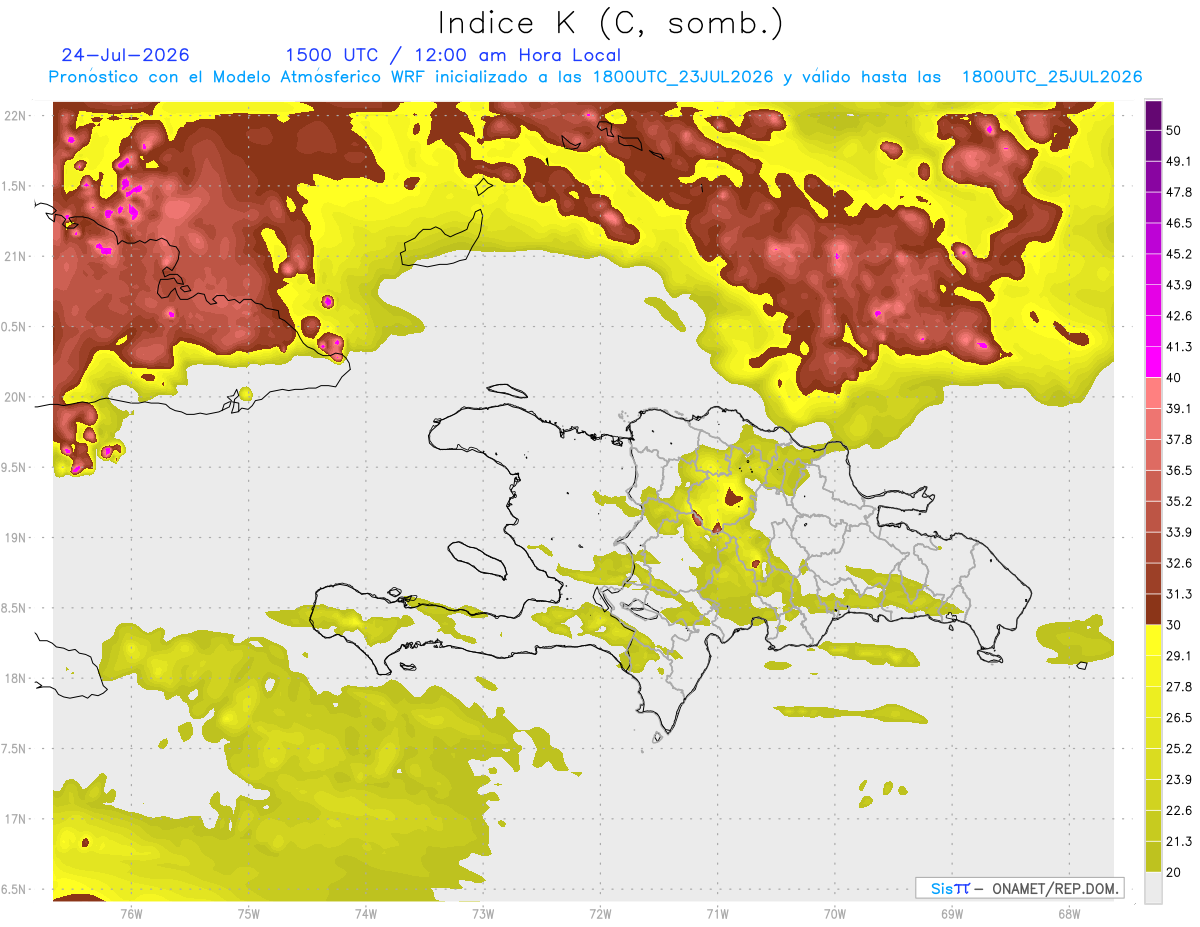
Task: Click the colorbar value "39.1"
Action: [x=1178, y=408]
